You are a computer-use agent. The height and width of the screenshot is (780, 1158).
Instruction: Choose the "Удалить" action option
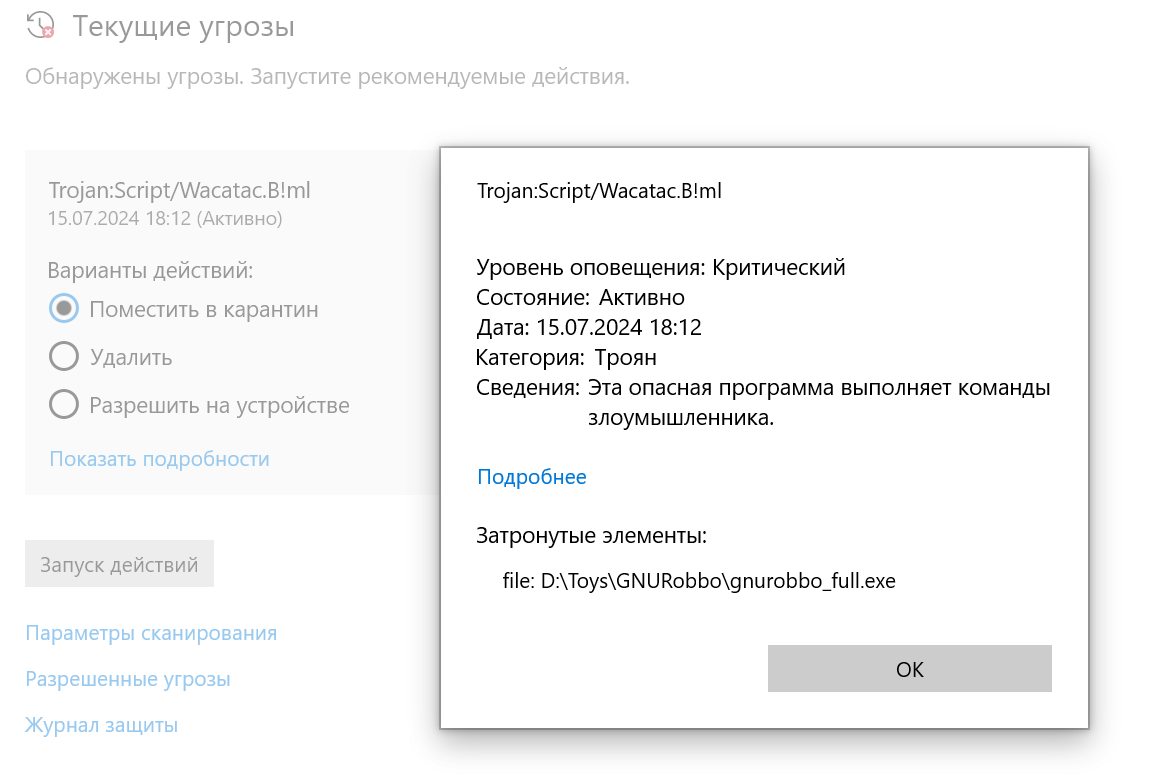click(x=64, y=357)
